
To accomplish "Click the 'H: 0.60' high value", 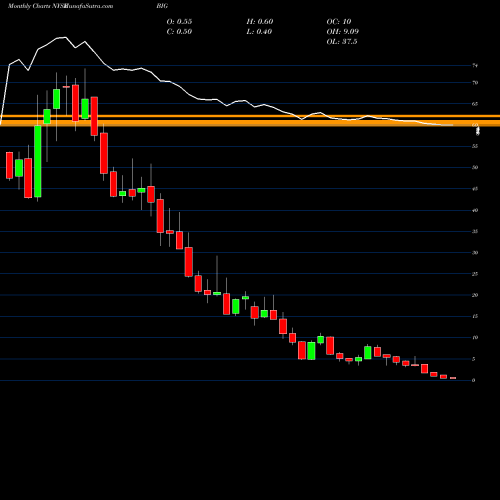I will (x=260, y=22).
